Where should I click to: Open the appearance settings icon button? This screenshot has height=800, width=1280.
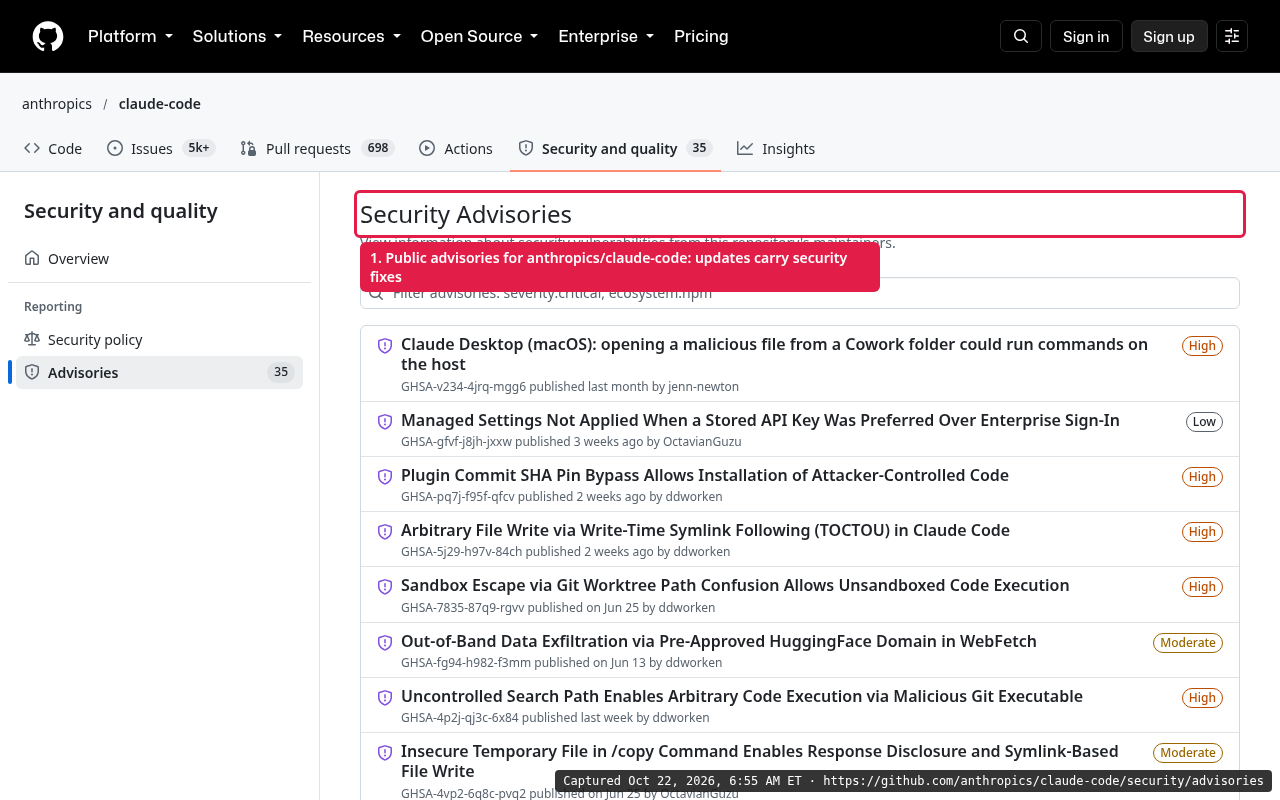tap(1232, 36)
